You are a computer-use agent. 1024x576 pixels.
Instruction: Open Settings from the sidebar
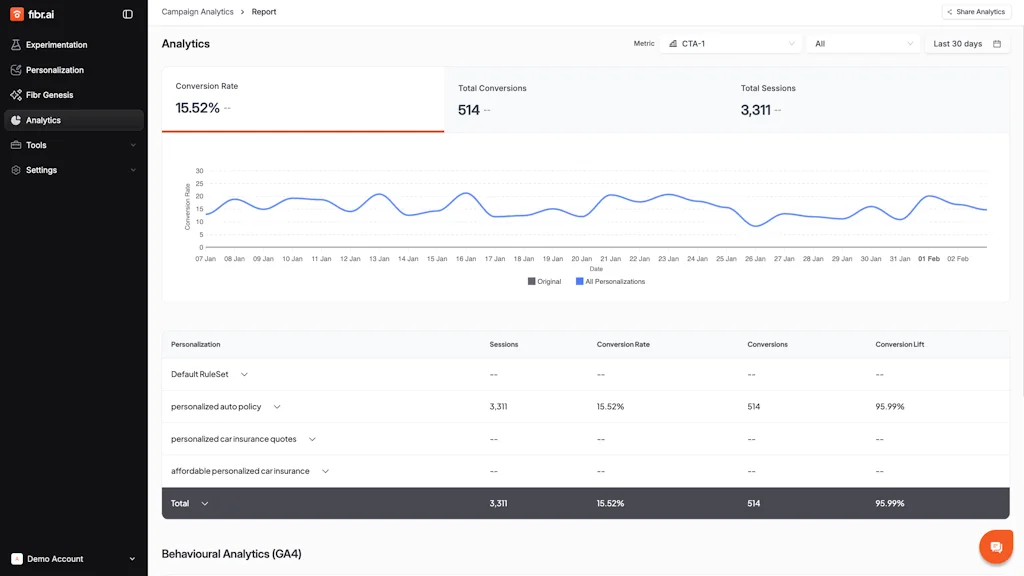(40, 169)
